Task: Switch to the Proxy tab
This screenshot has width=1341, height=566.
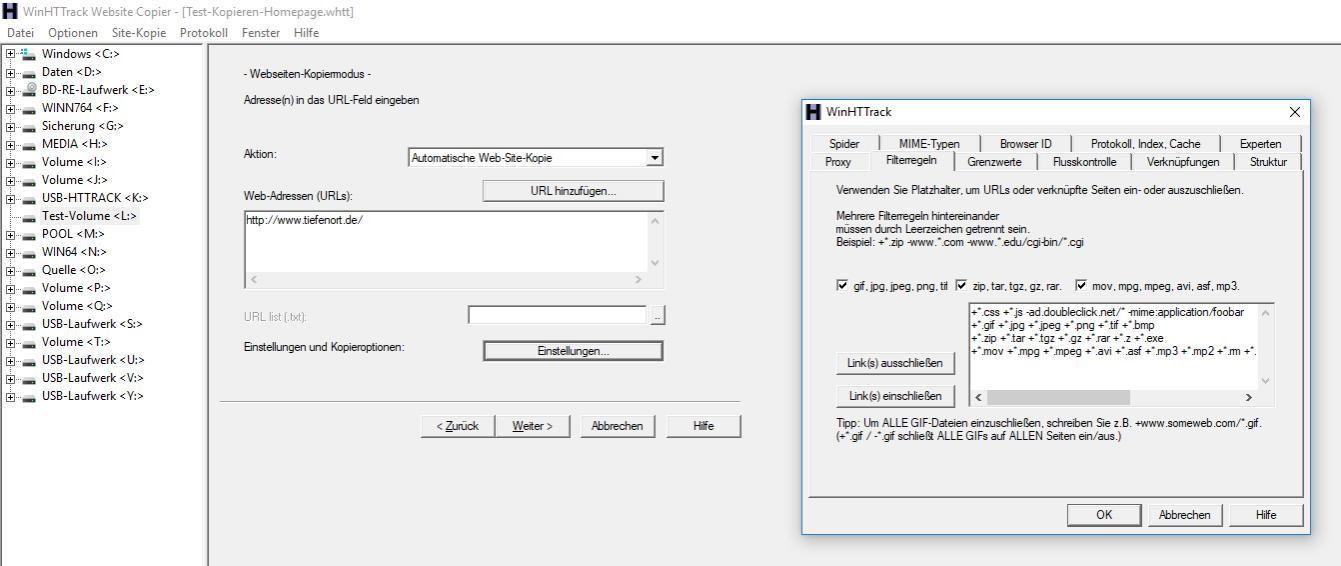Action: click(x=838, y=162)
